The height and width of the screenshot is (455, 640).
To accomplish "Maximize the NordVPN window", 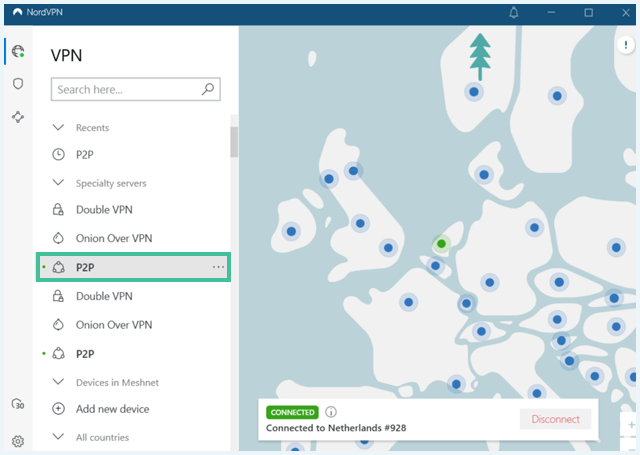I will (x=588, y=13).
